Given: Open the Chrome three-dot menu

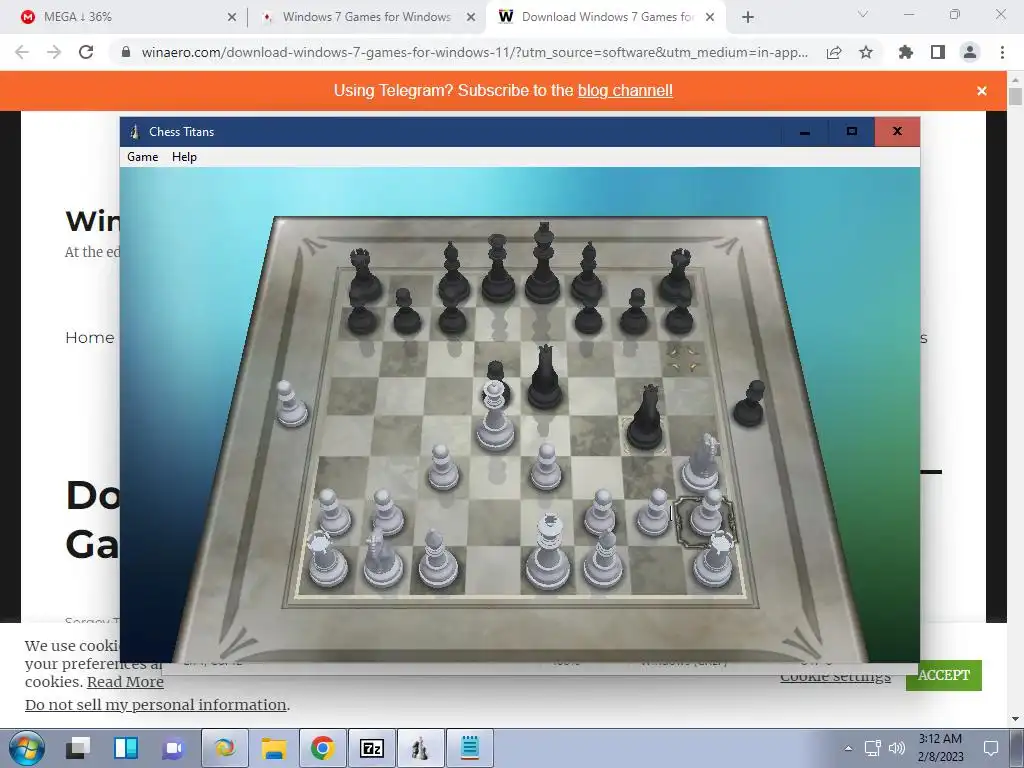Looking at the screenshot, I should pos(1002,52).
